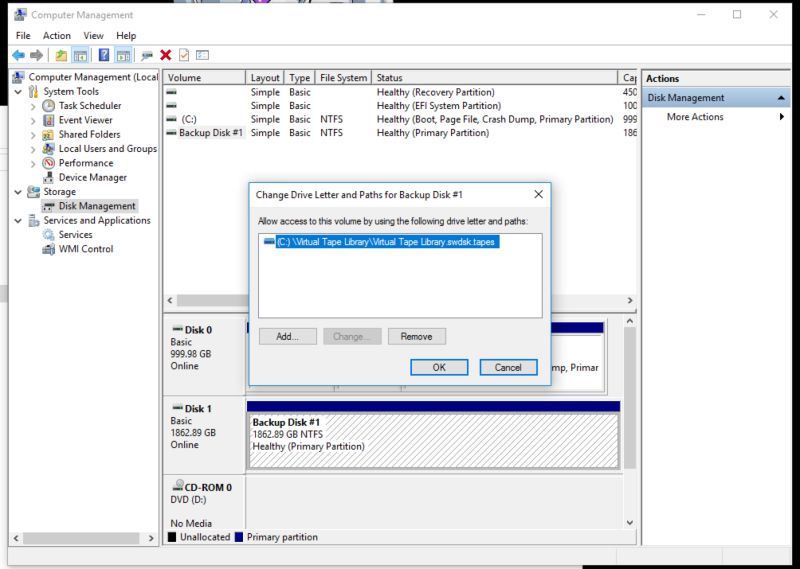800x569 pixels.
Task: Open the File menu
Action: coord(23,36)
